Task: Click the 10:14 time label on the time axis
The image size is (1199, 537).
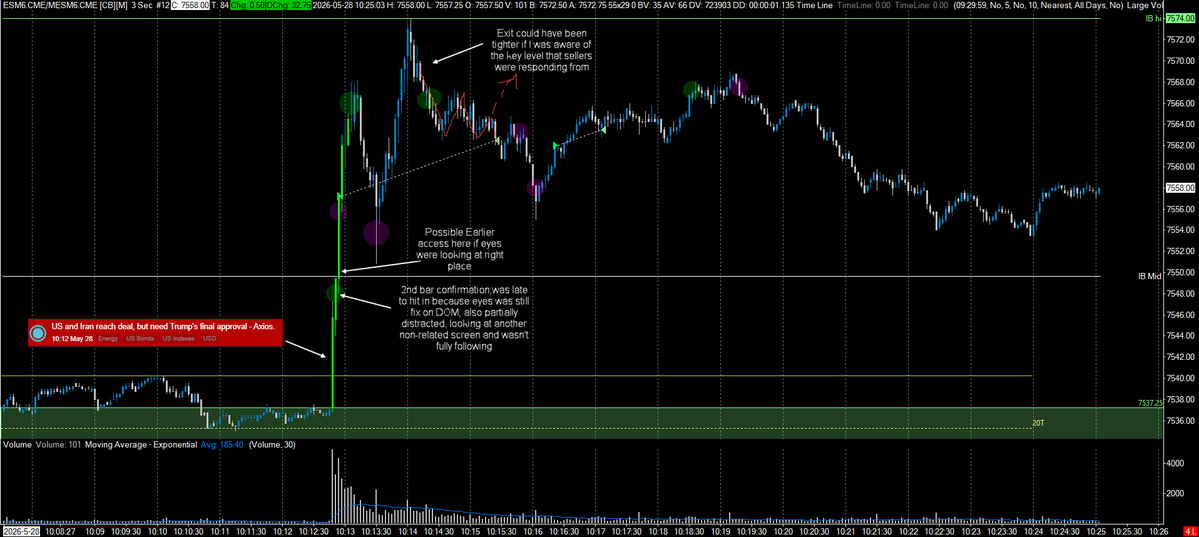Action: tap(408, 530)
